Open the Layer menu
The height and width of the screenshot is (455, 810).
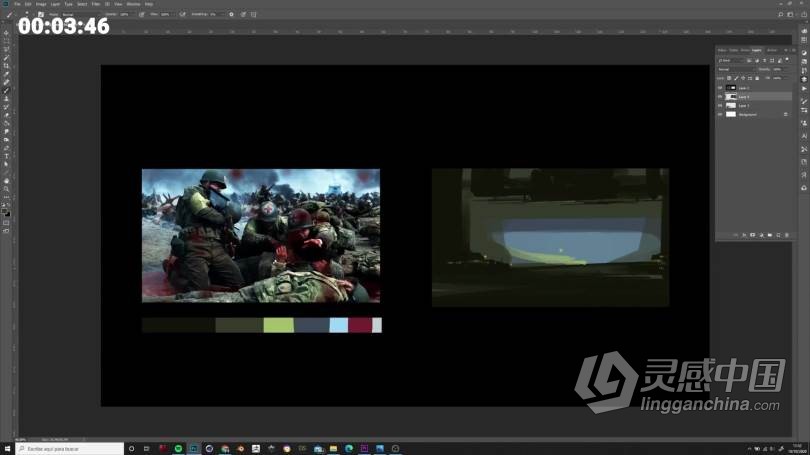[x=55, y=4]
